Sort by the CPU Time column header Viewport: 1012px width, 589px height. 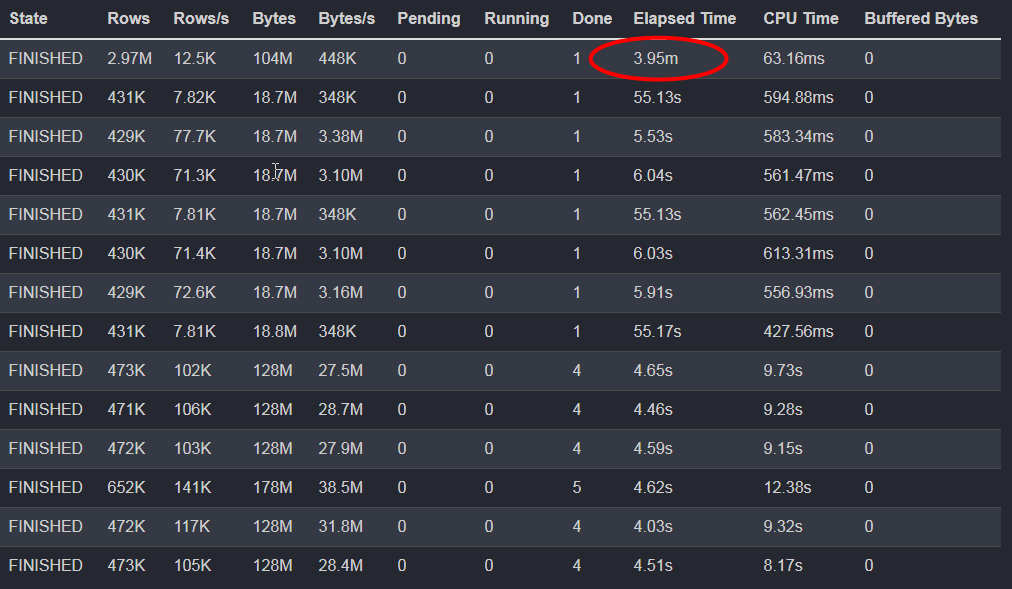tap(800, 18)
